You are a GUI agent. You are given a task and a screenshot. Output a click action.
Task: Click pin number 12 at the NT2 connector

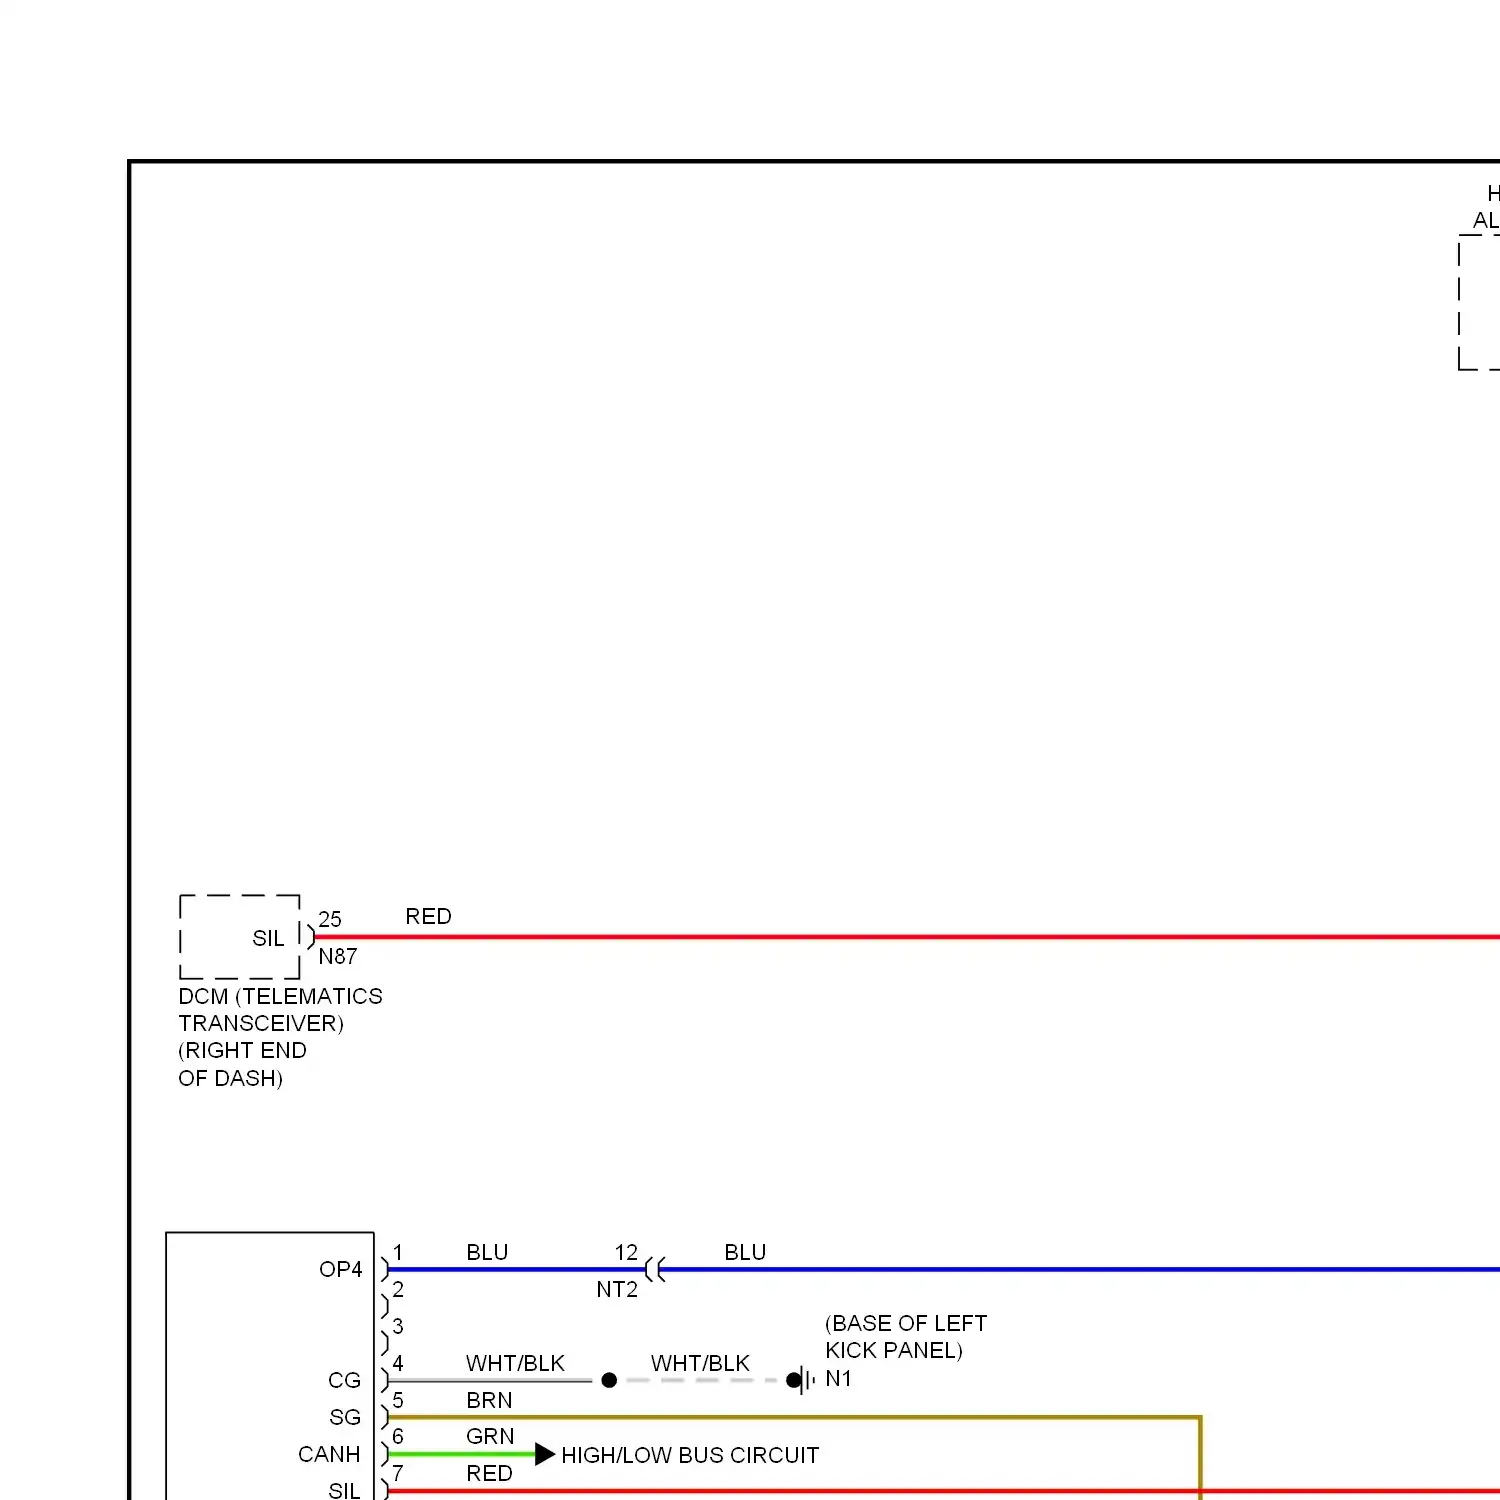626,1252
